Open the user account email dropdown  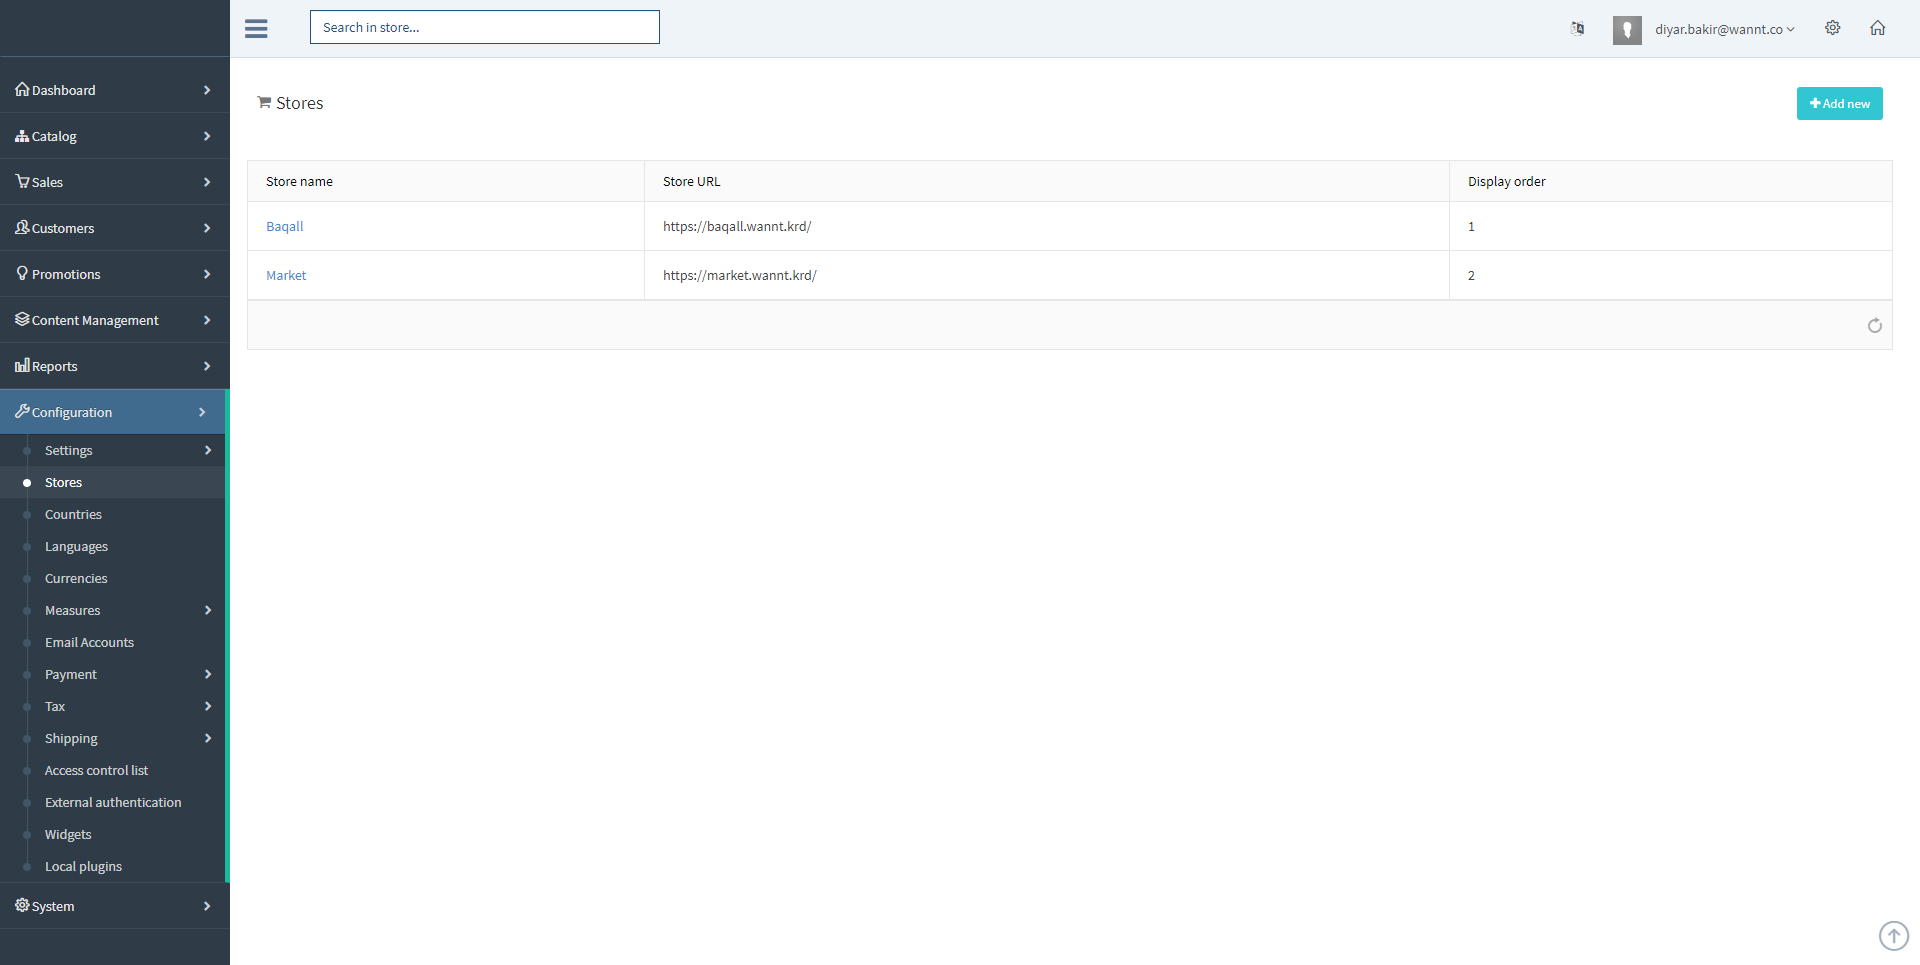[1724, 30]
